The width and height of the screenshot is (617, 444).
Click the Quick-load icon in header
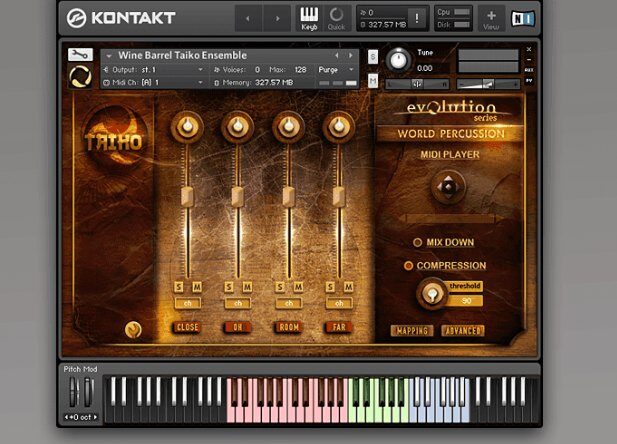click(x=336, y=17)
